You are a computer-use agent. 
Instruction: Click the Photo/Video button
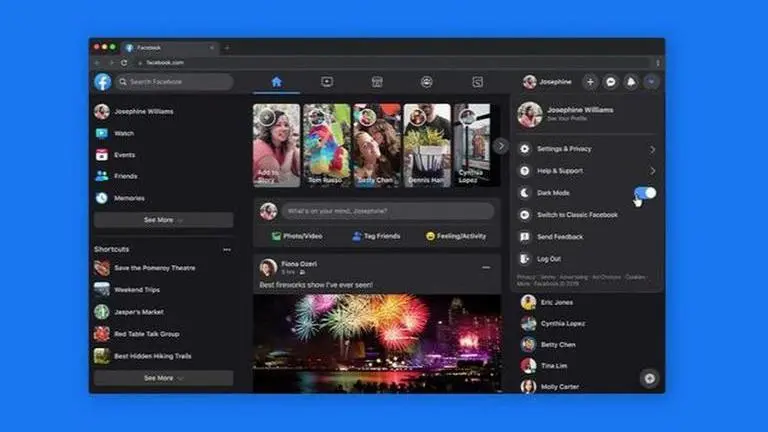click(296, 236)
